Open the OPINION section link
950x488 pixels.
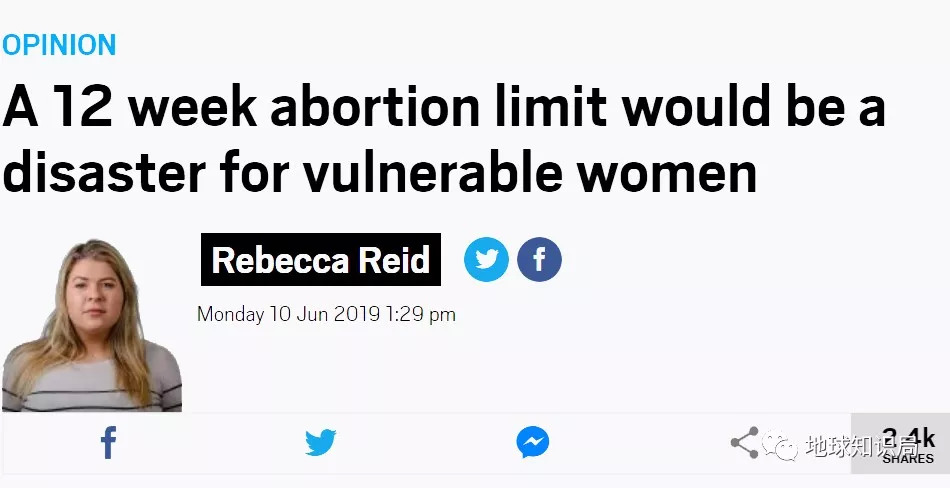click(x=59, y=45)
